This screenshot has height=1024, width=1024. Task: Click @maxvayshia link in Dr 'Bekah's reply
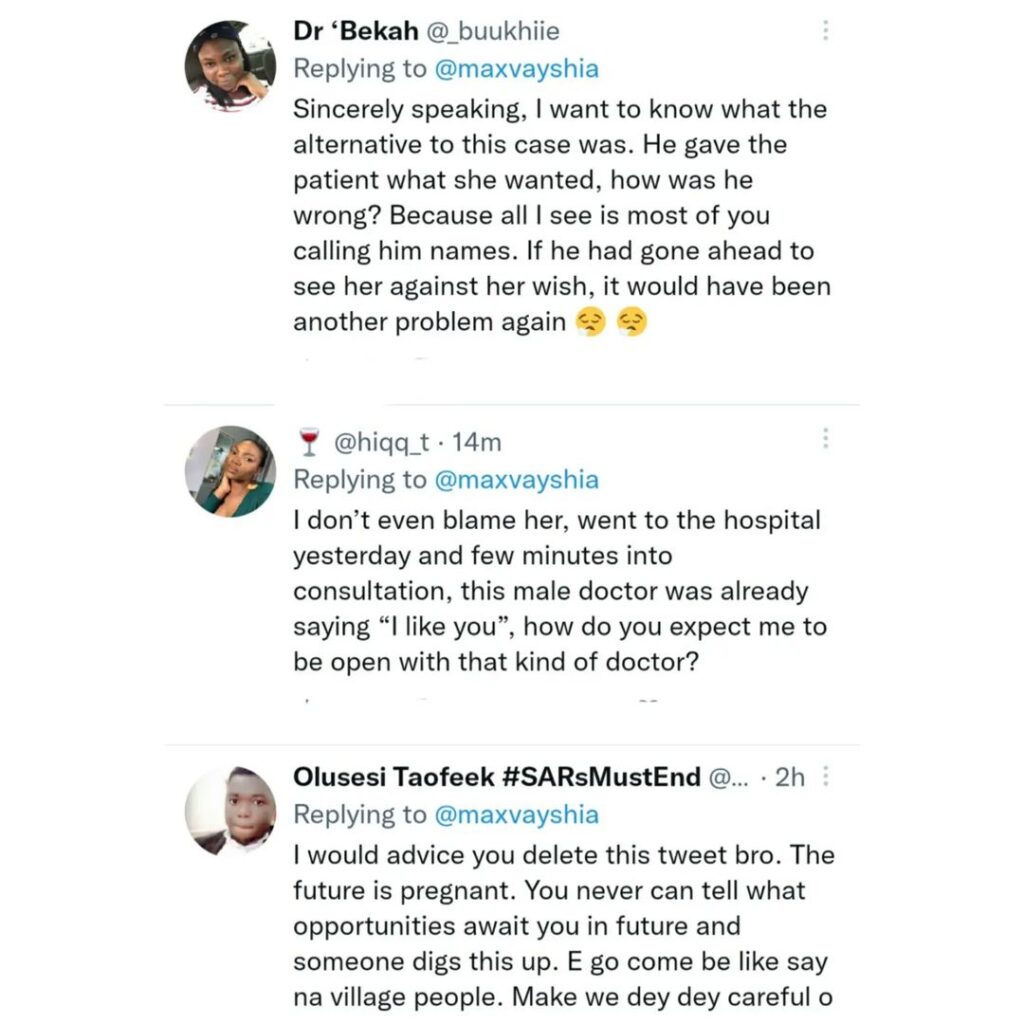pos(516,68)
